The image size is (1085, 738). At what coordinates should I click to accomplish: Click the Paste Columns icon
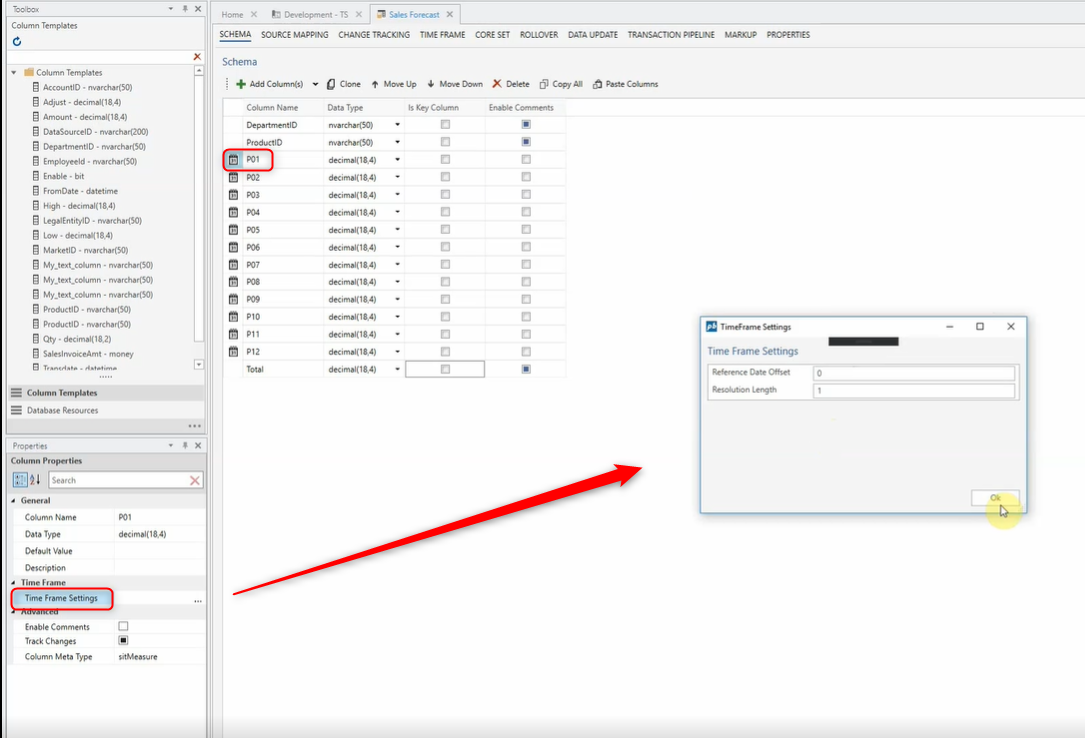(x=597, y=84)
